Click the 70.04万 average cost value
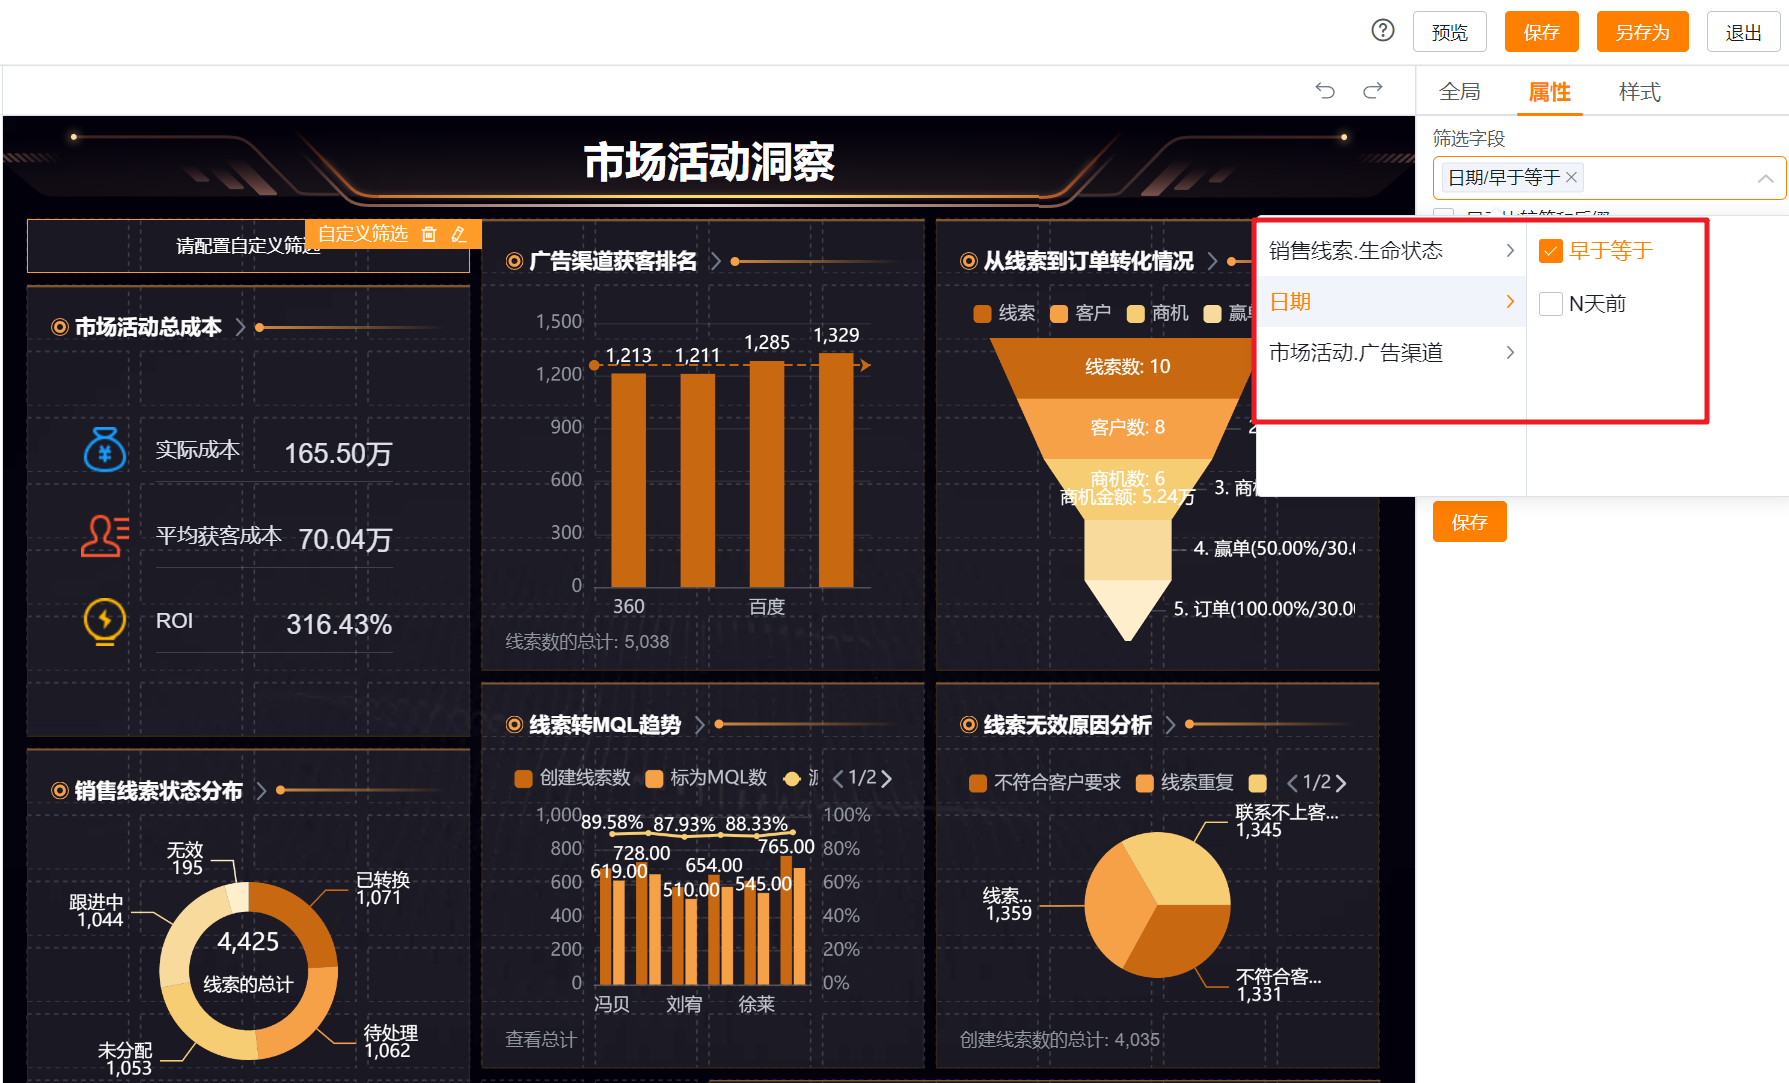The height and width of the screenshot is (1083, 1789). (345, 540)
